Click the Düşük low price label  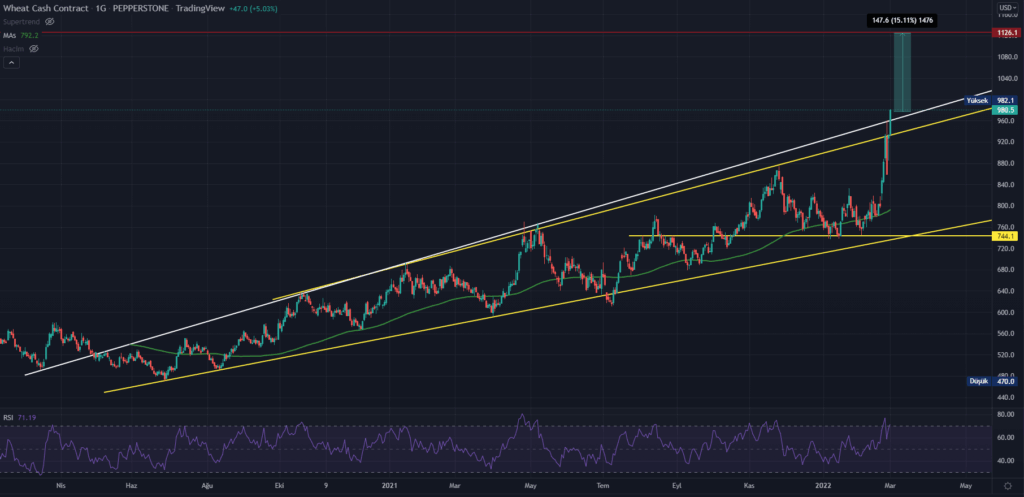pyautogui.click(x=978, y=381)
